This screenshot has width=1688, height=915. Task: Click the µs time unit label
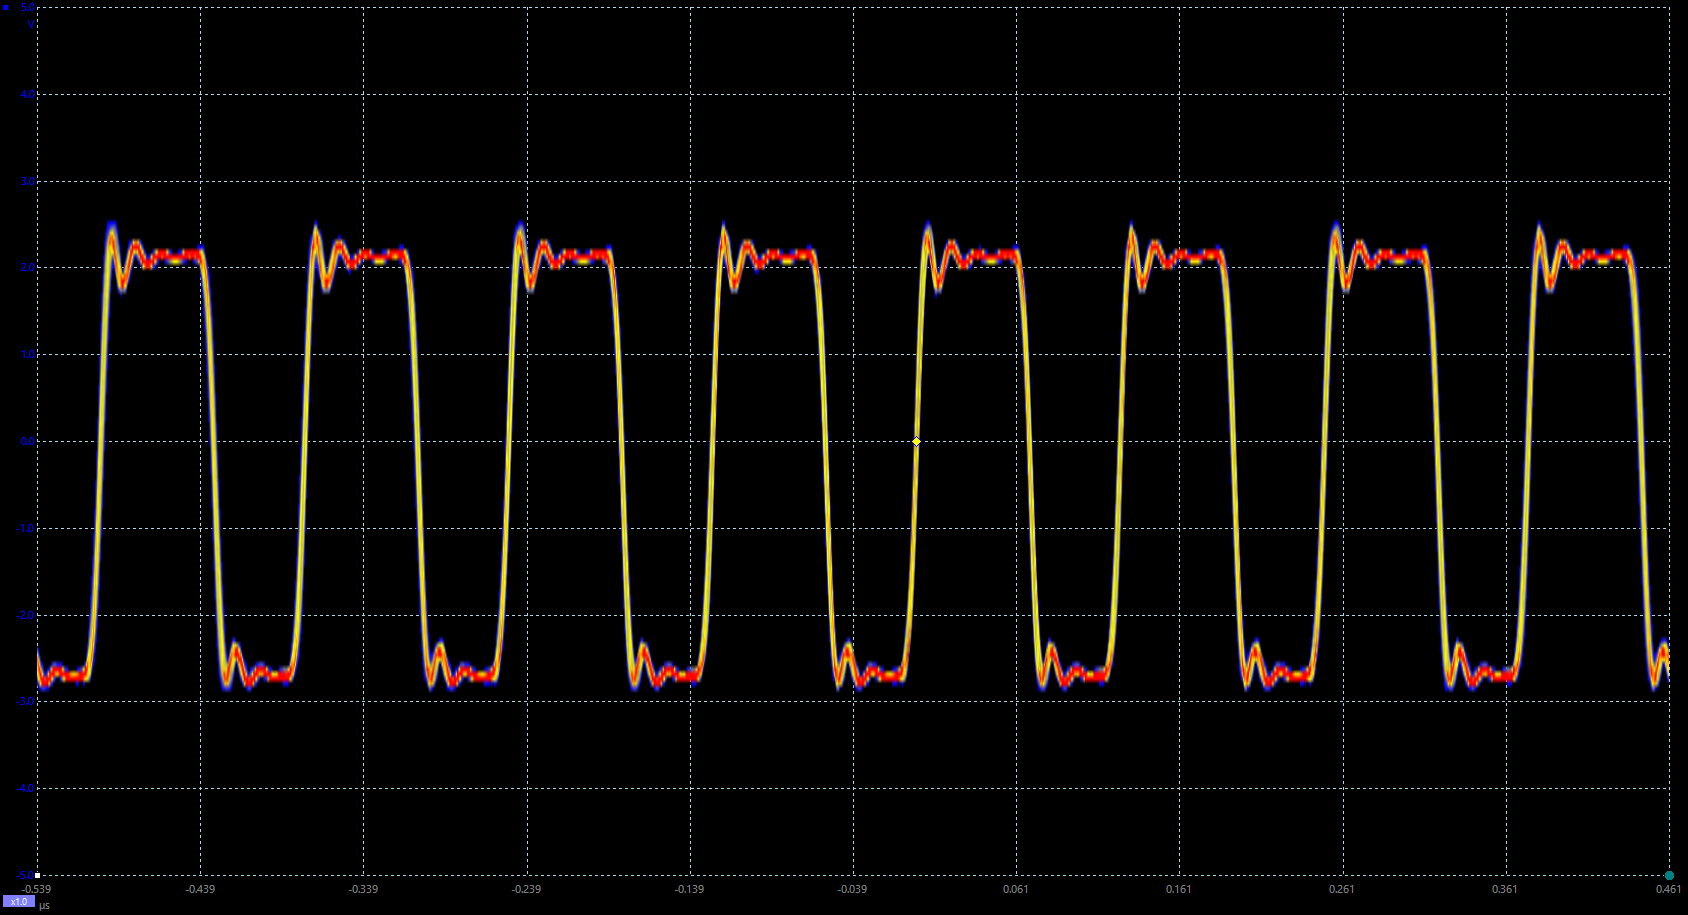point(44,905)
